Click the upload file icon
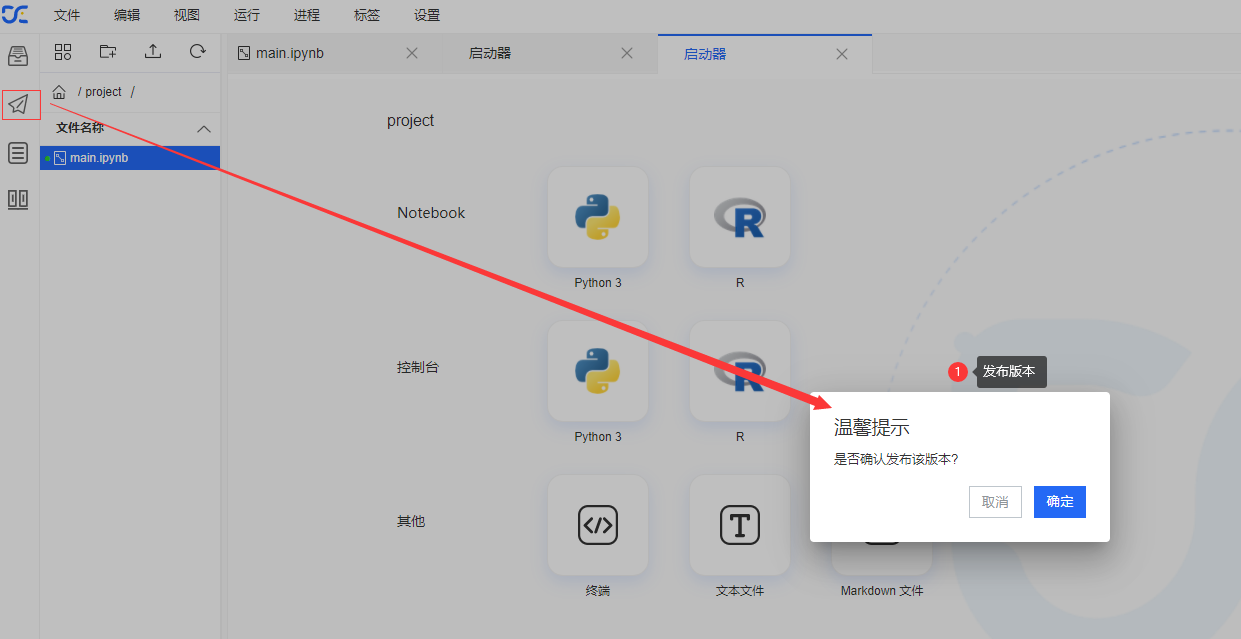The height and width of the screenshot is (639, 1241). 153,52
